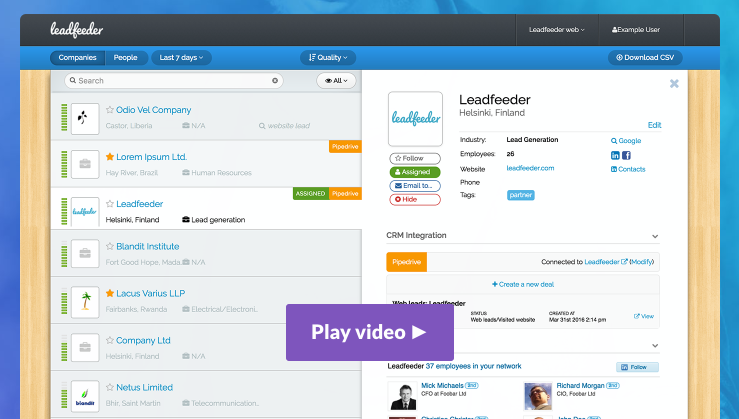Click Lacus Varius palm tree logo
Image resolution: width=739 pixels, height=419 pixels.
(85, 302)
